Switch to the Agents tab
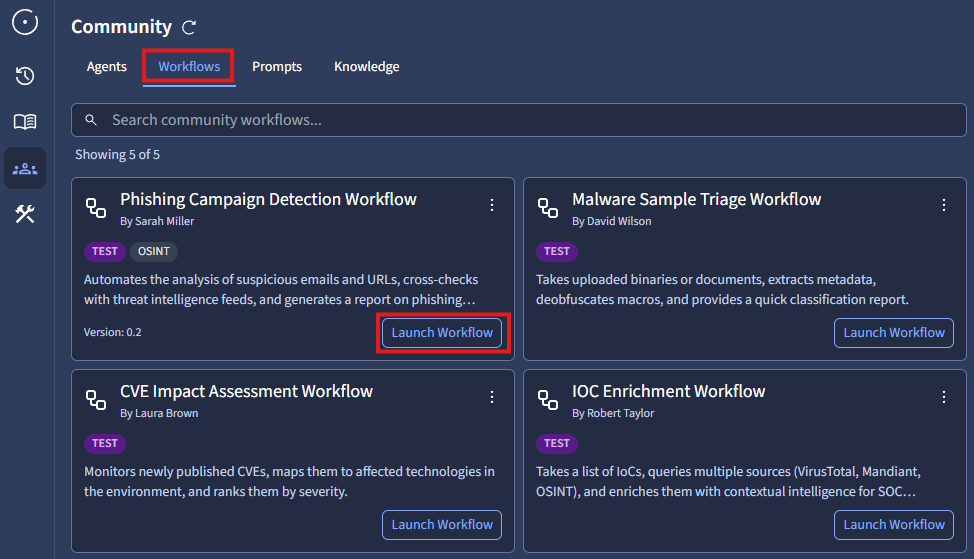974x559 pixels. 107,67
